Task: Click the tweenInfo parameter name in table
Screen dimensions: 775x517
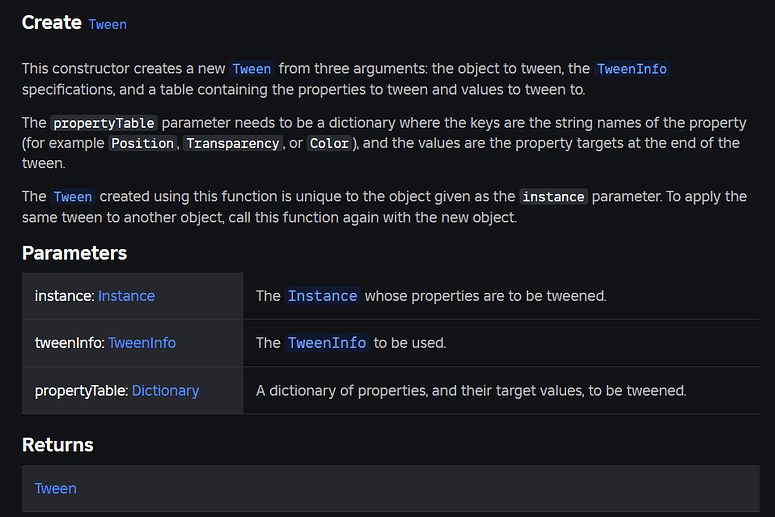Action: pyautogui.click(x=70, y=343)
